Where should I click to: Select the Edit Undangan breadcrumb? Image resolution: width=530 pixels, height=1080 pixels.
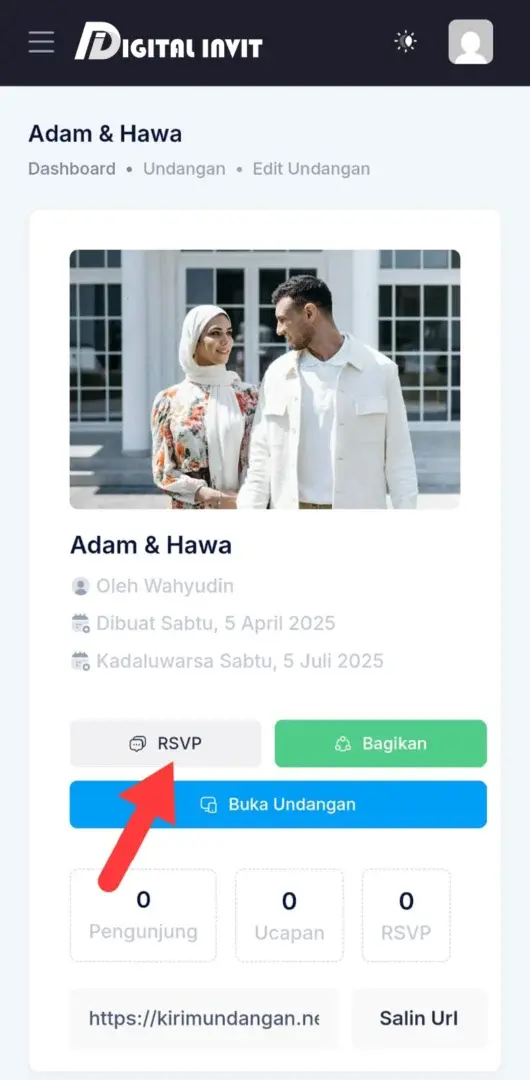[311, 169]
